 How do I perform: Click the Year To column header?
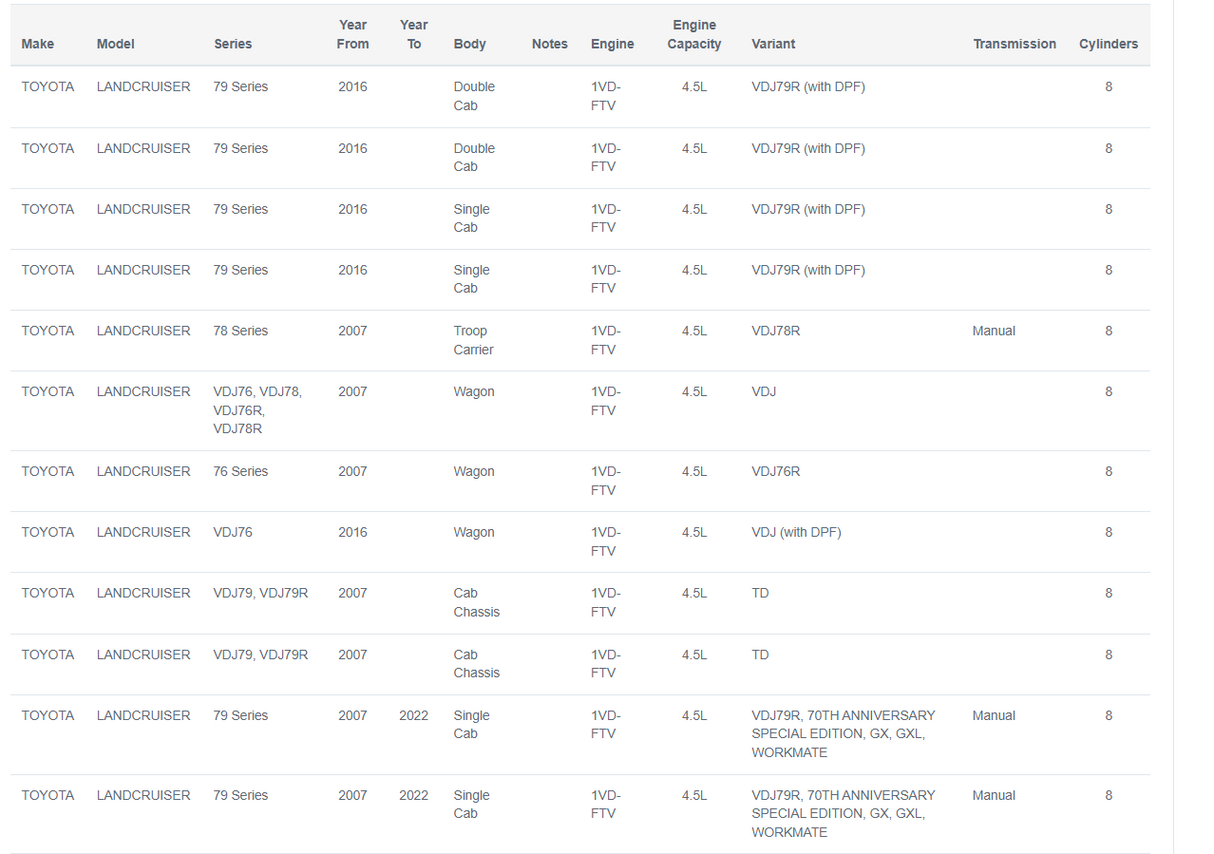[414, 35]
